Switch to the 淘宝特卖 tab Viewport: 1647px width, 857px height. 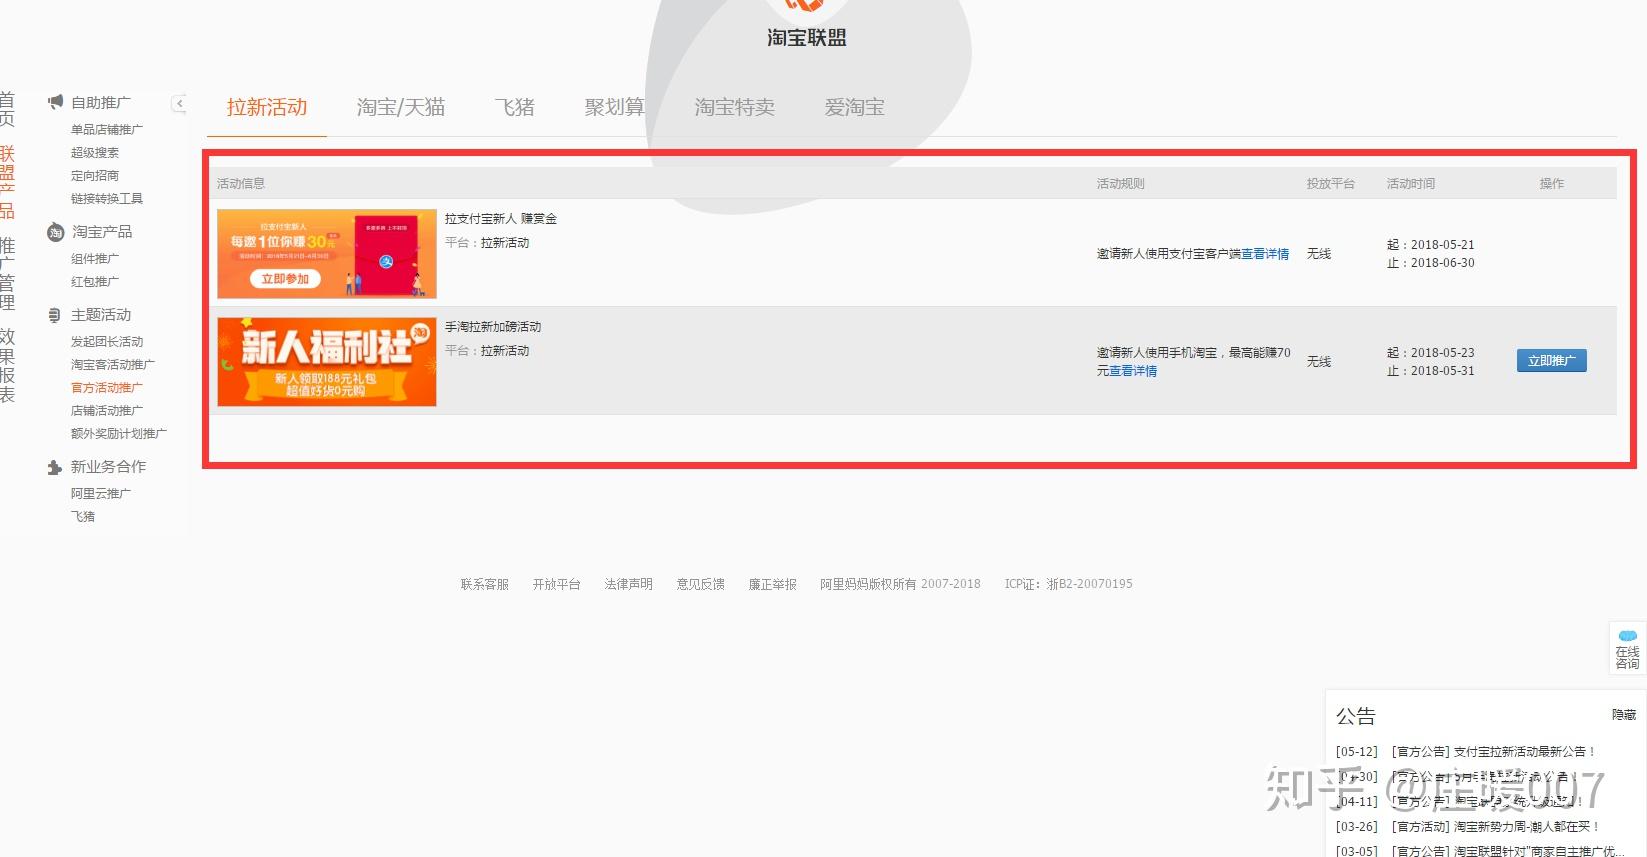tap(735, 107)
